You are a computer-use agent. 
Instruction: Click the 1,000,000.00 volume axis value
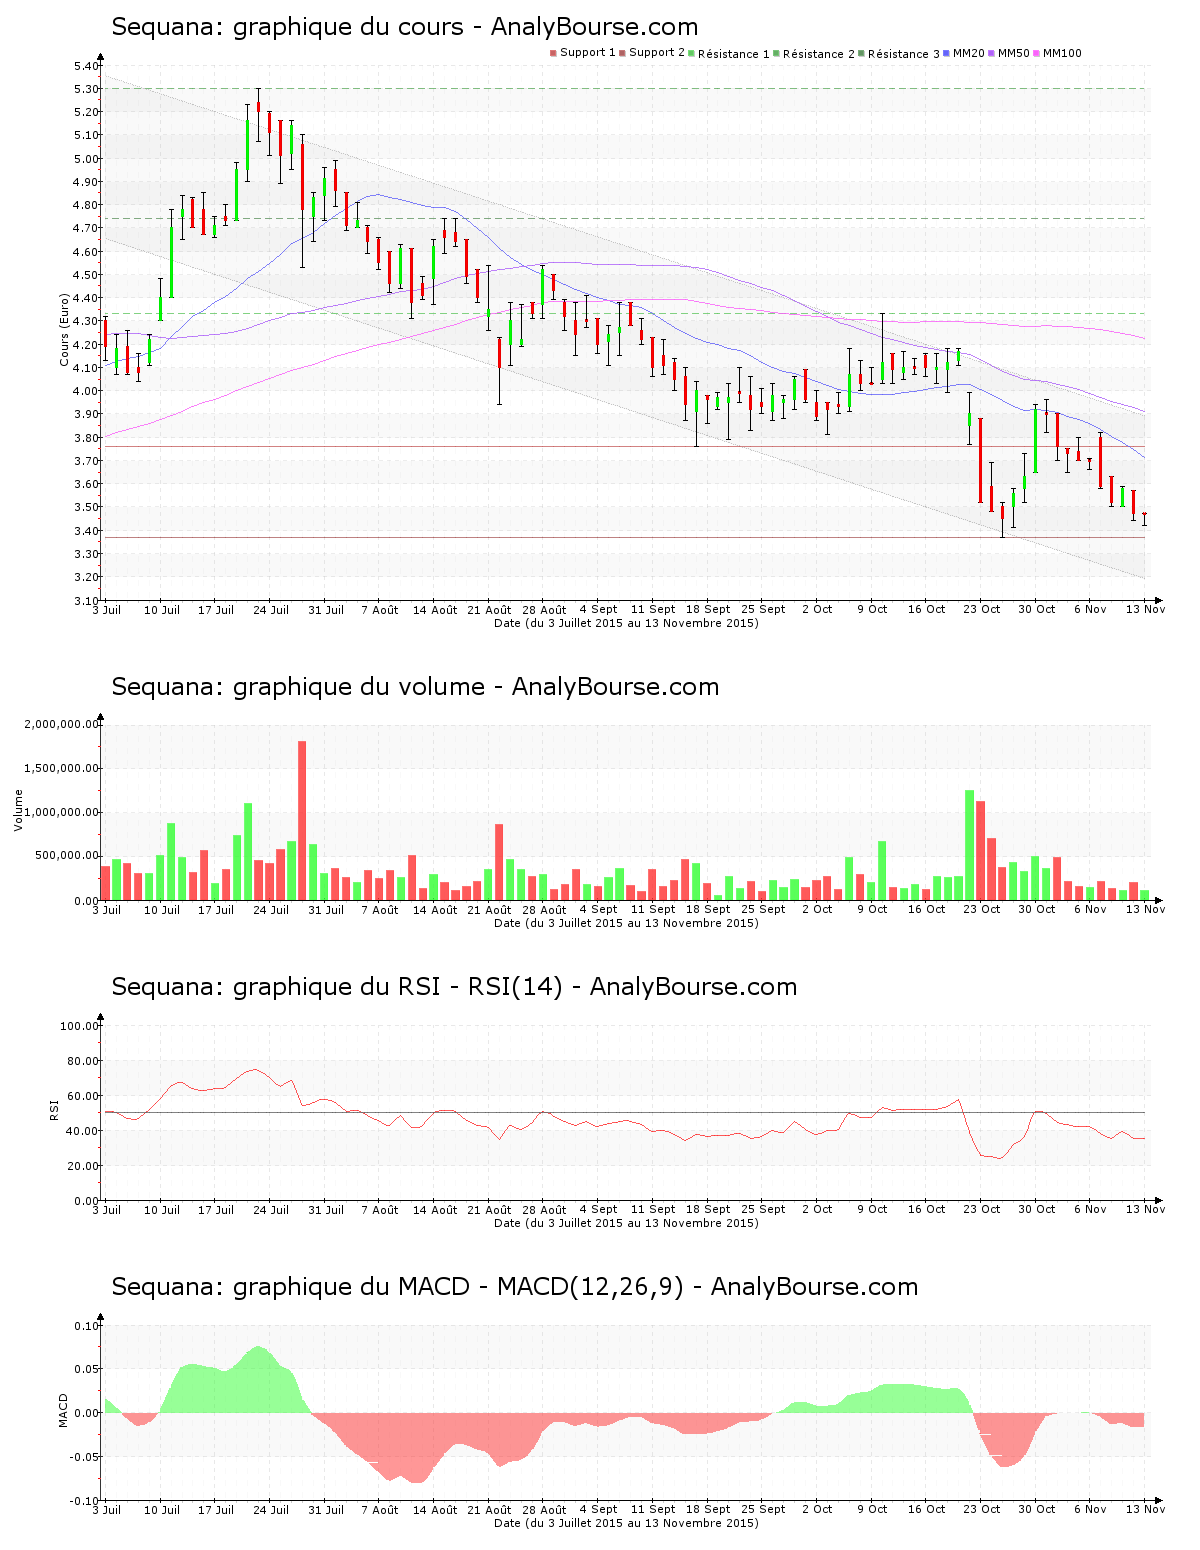[62, 812]
